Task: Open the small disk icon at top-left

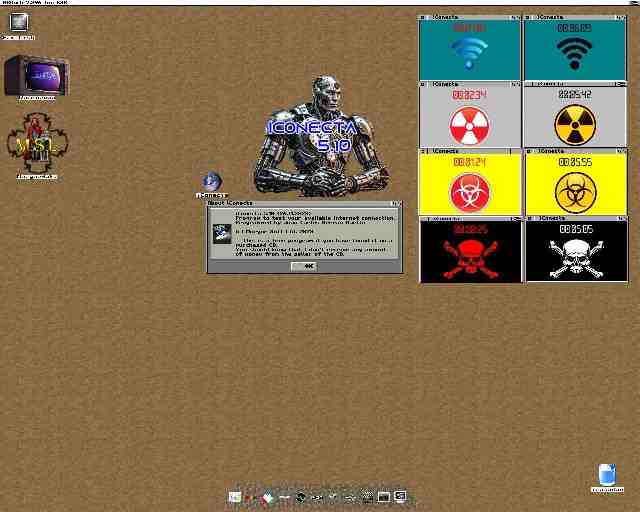Action: click(x=18, y=22)
